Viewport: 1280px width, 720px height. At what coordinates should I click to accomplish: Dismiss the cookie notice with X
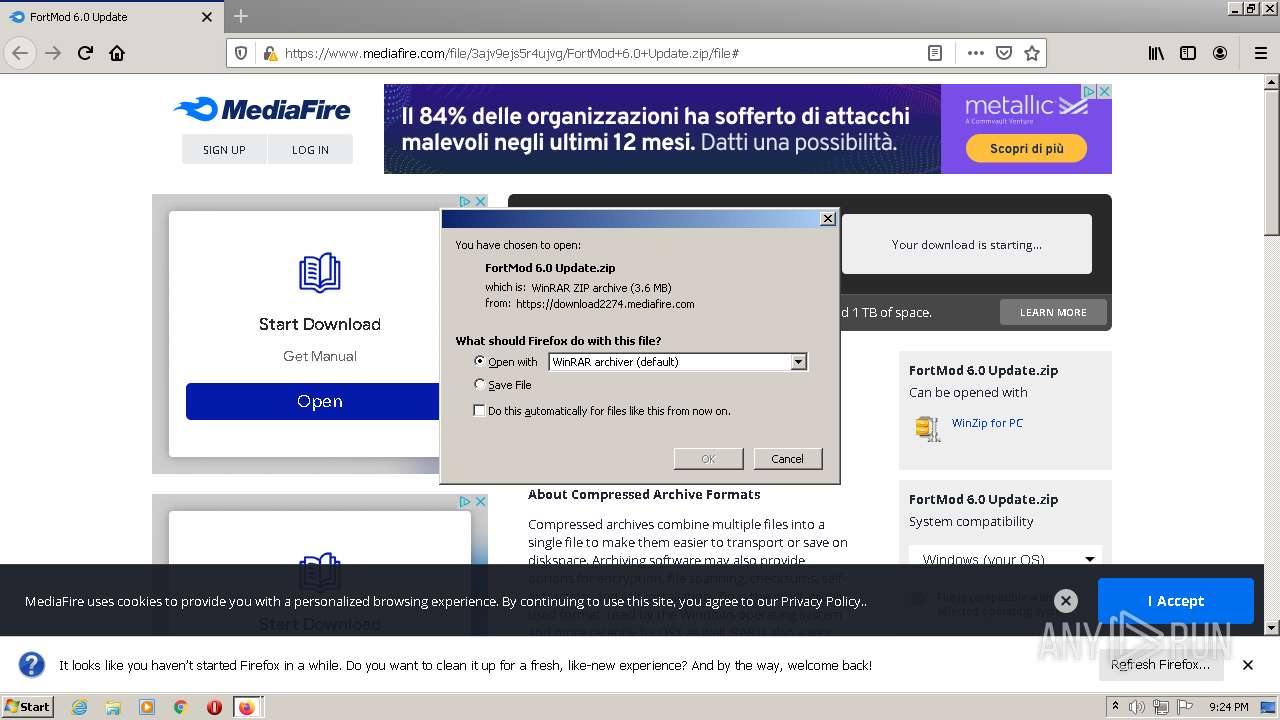point(1066,600)
